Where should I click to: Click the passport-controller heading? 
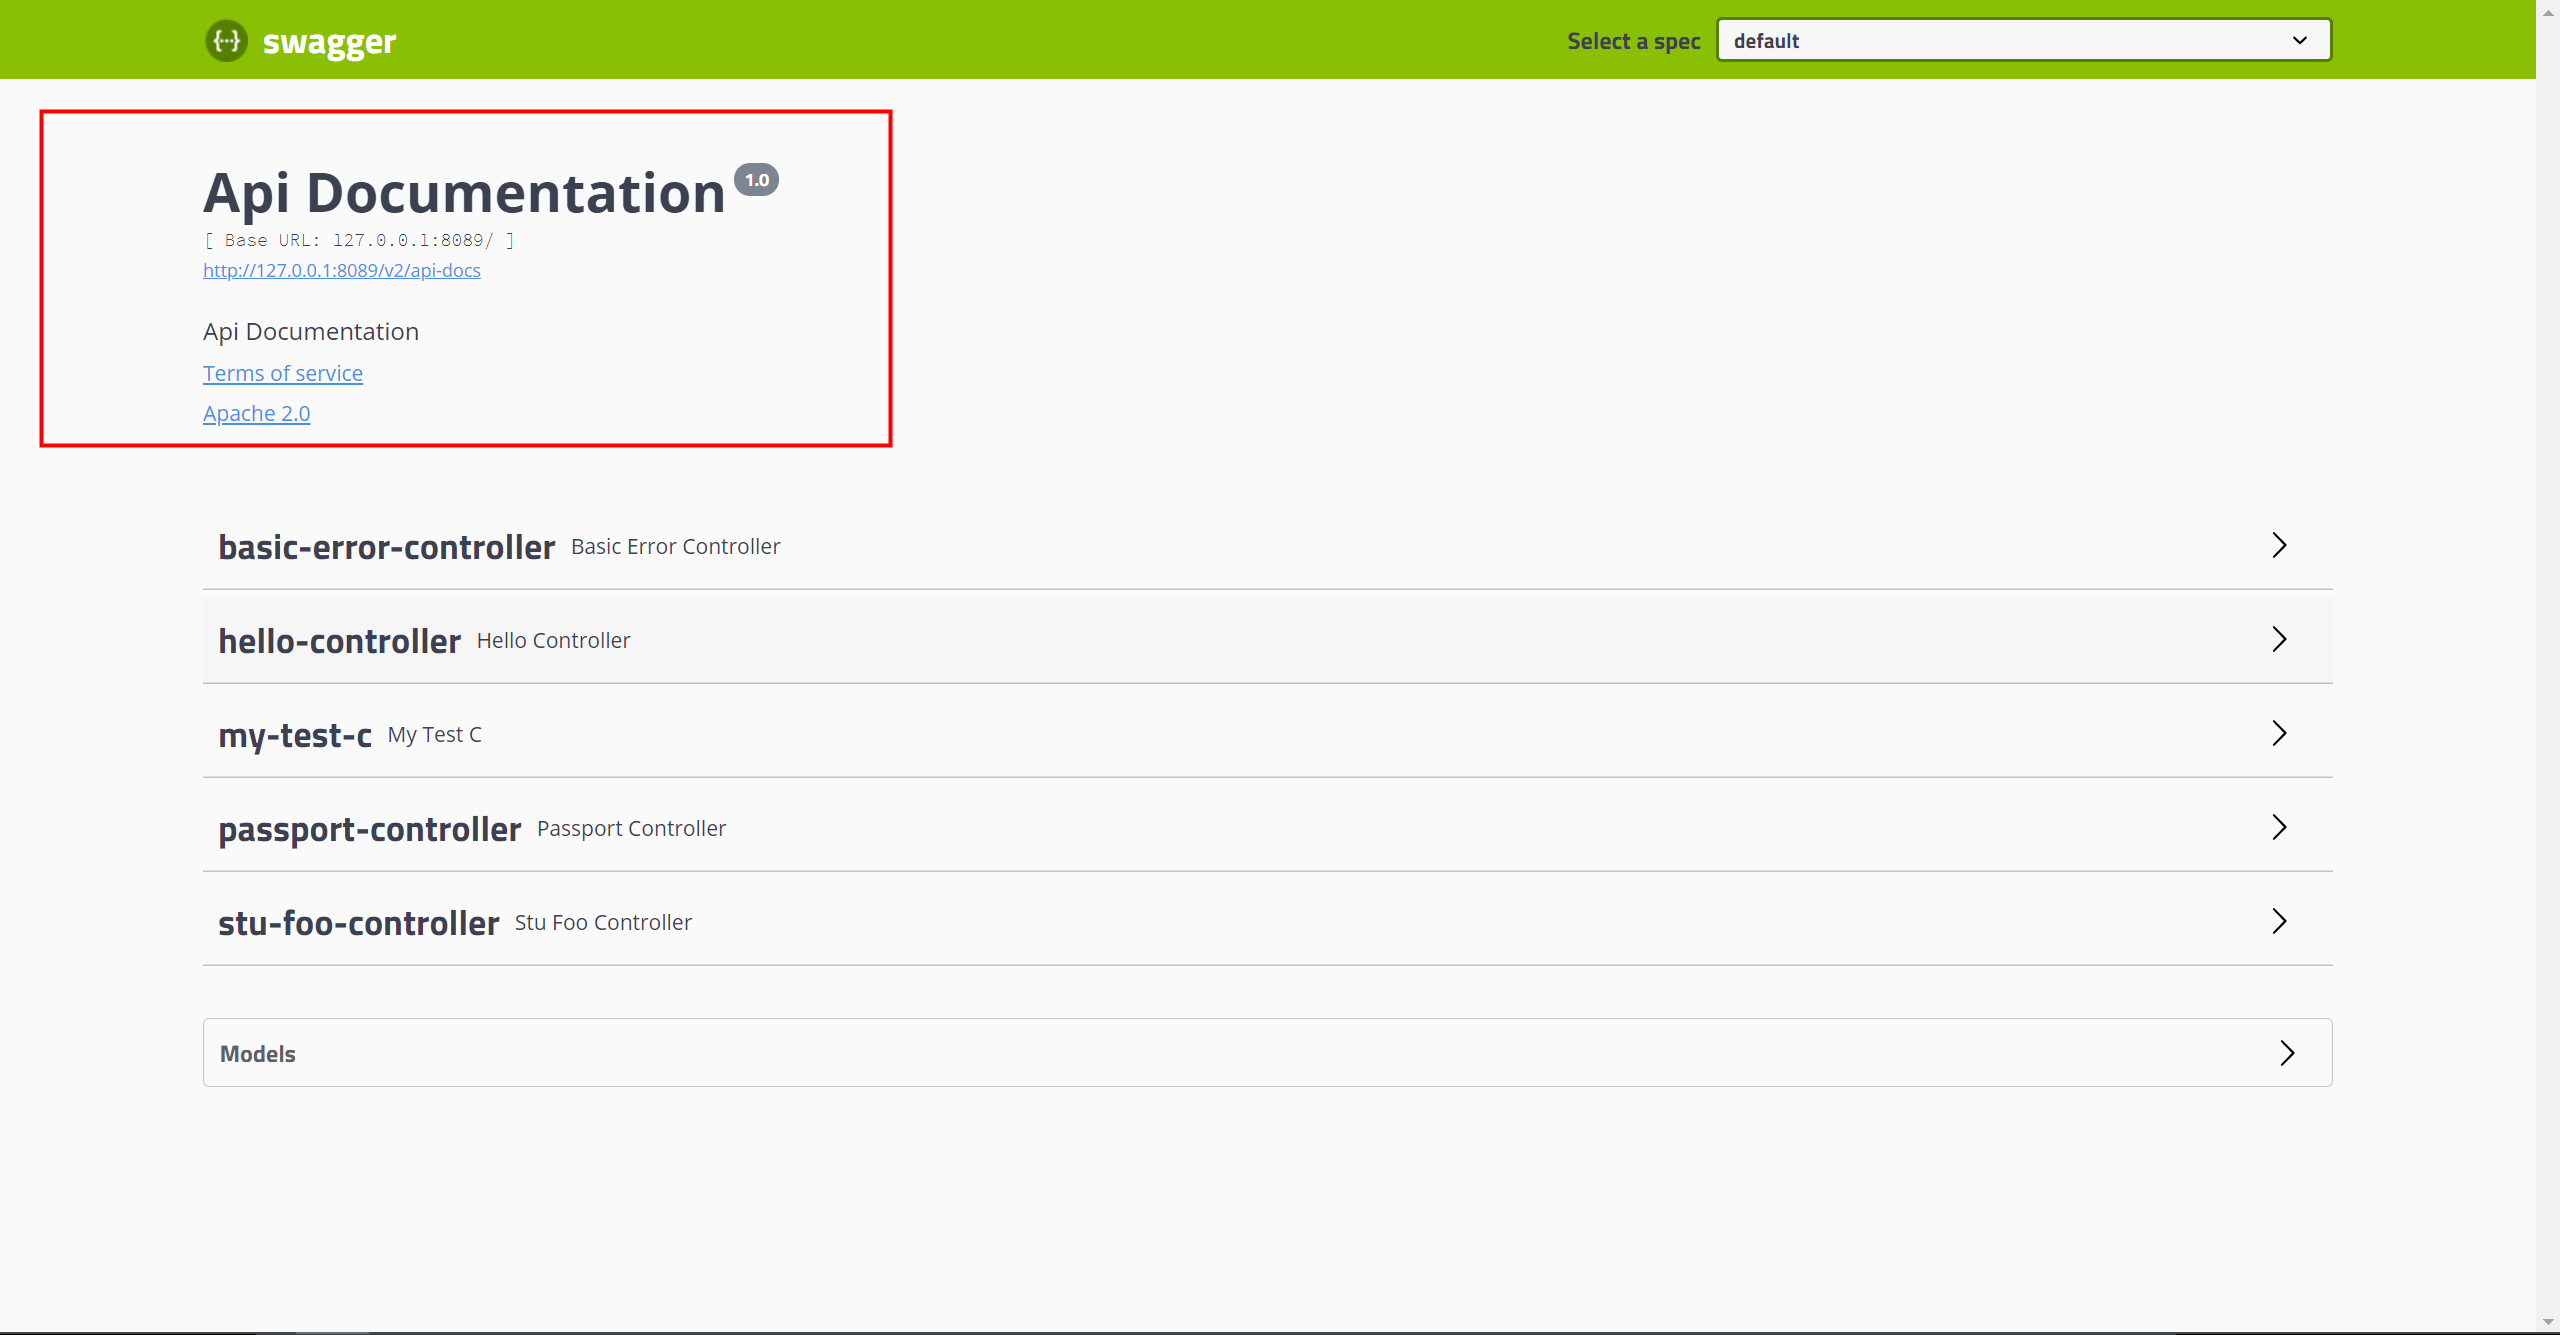click(x=369, y=830)
